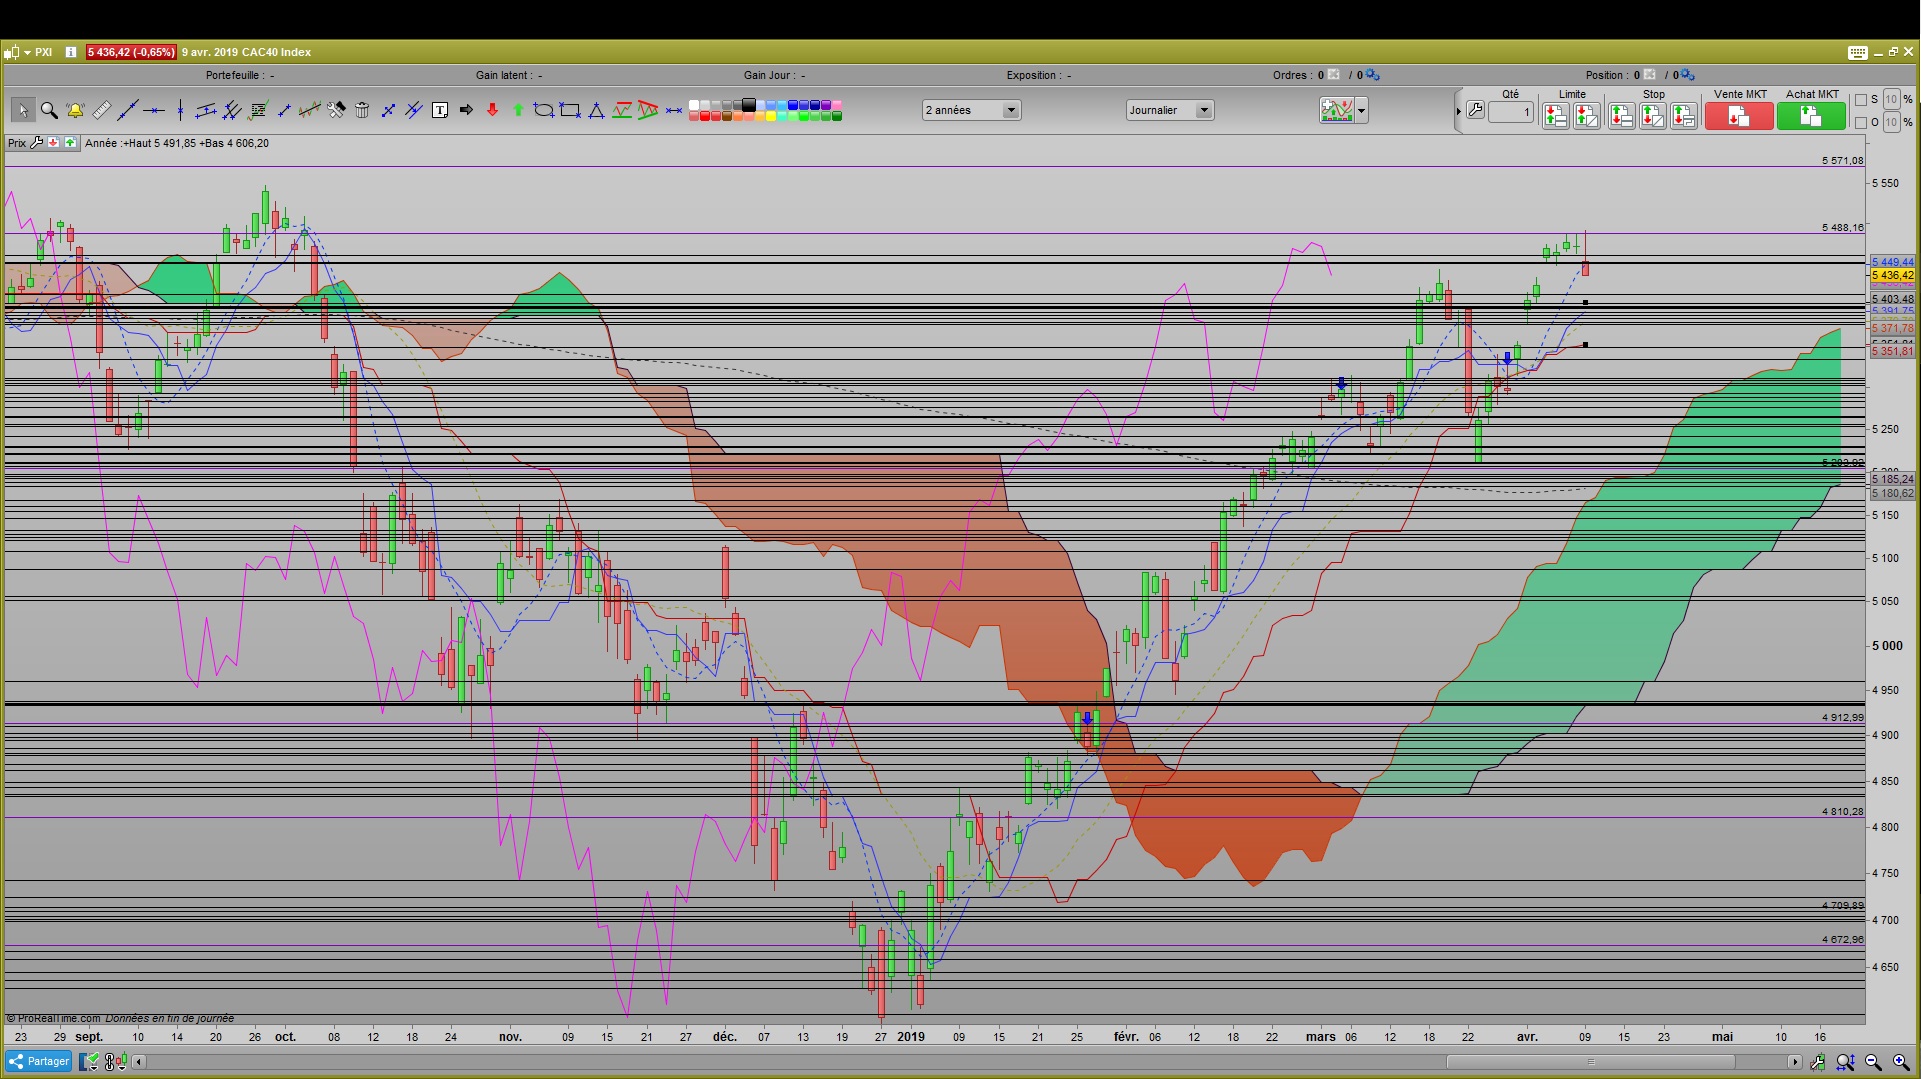
Task: Open Prix panel wrench settings
Action: [36, 143]
